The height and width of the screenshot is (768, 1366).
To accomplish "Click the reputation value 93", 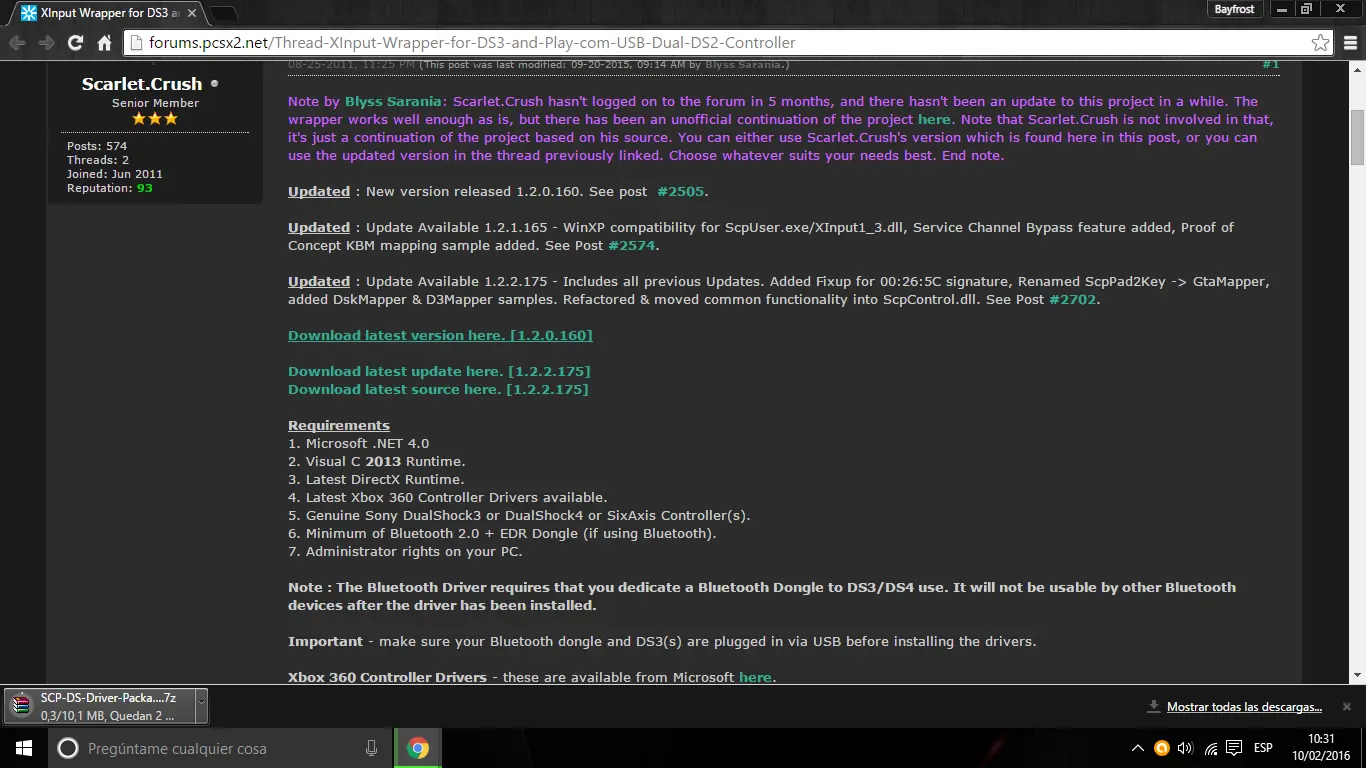I will click(x=145, y=188).
